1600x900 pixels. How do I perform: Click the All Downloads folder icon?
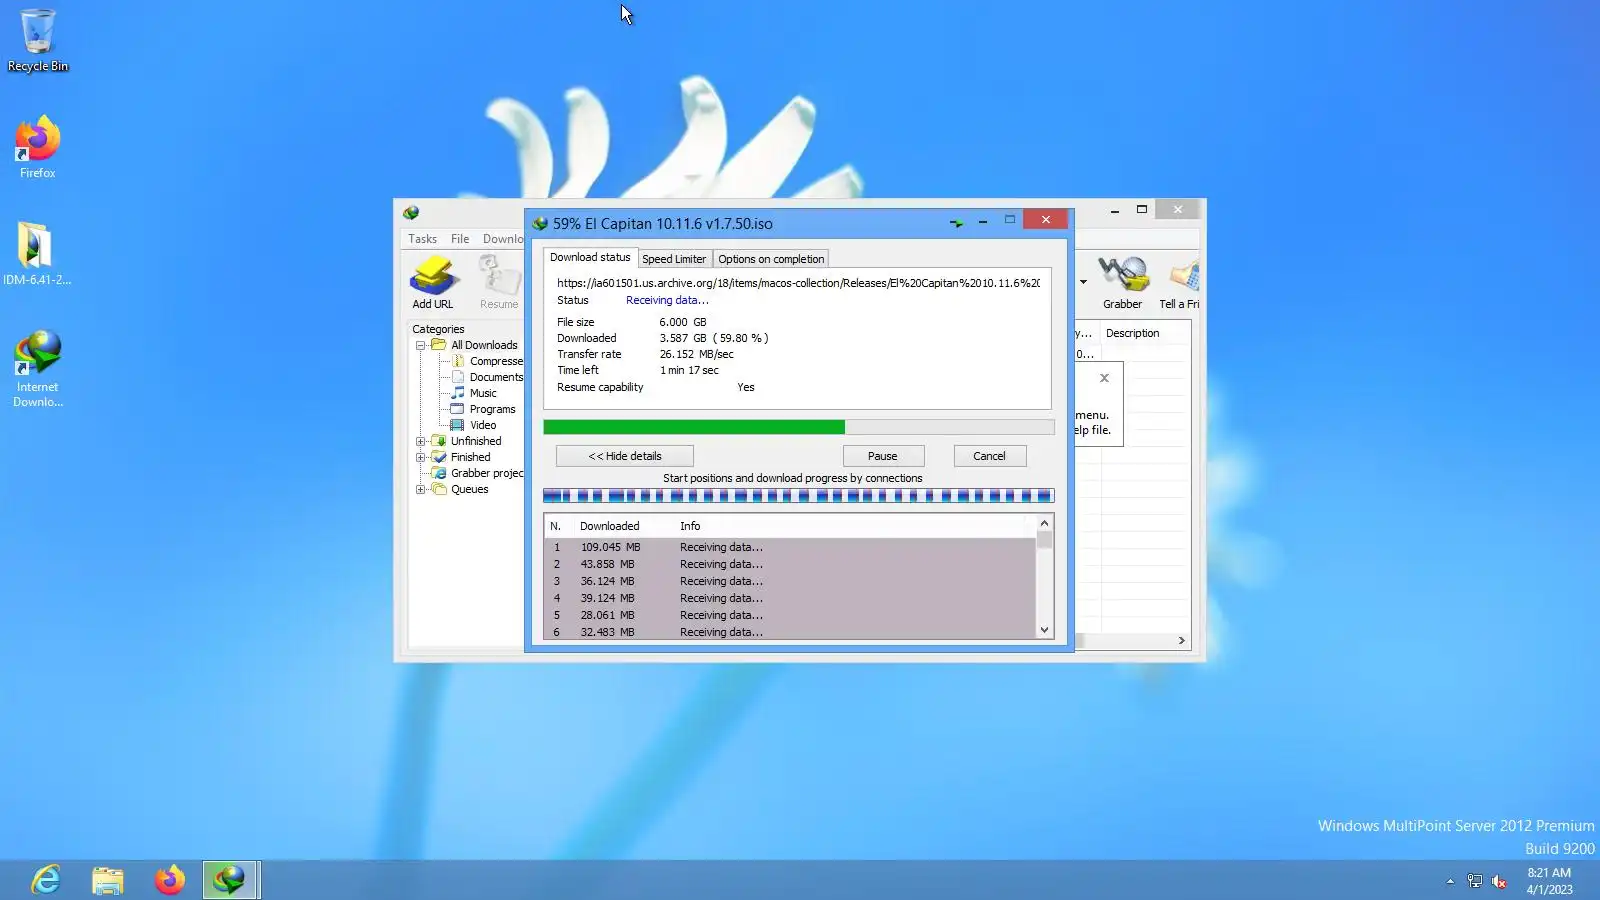pos(438,345)
